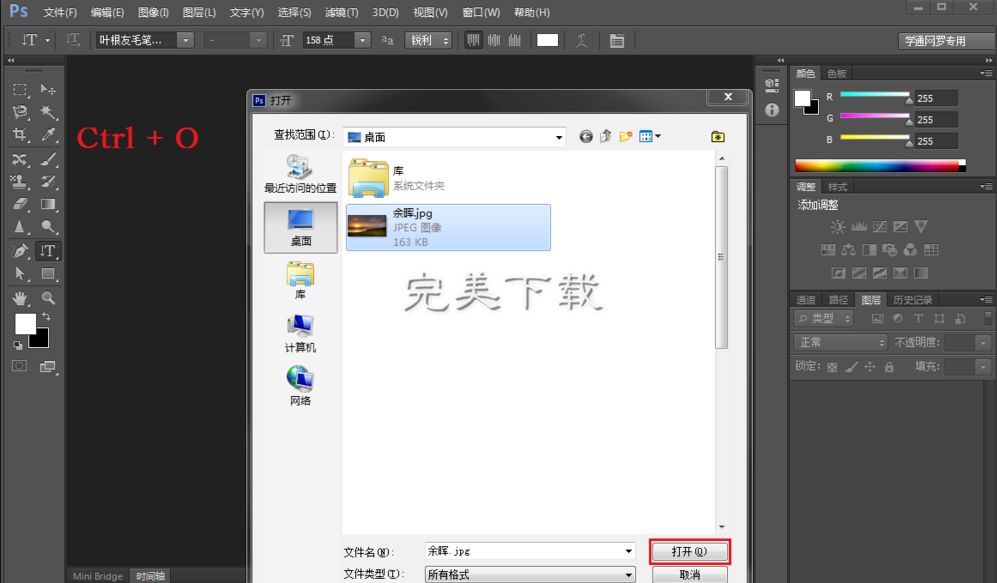Switch to the 色板 tab
The height and width of the screenshot is (583, 997).
click(837, 74)
